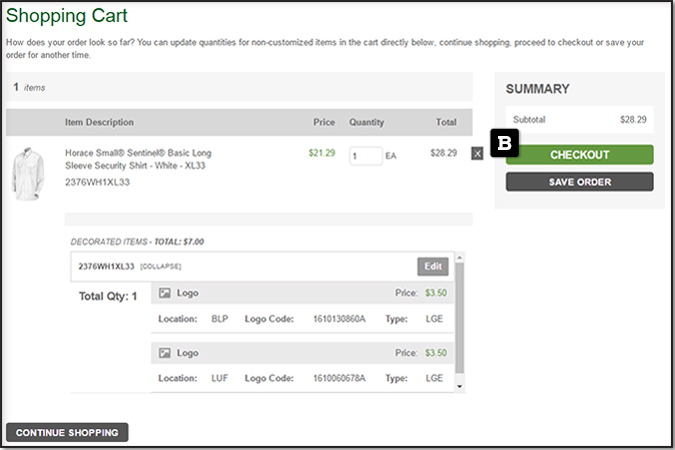Click the black B callout marker
Image resolution: width=675 pixels, height=450 pixels.
(x=505, y=143)
